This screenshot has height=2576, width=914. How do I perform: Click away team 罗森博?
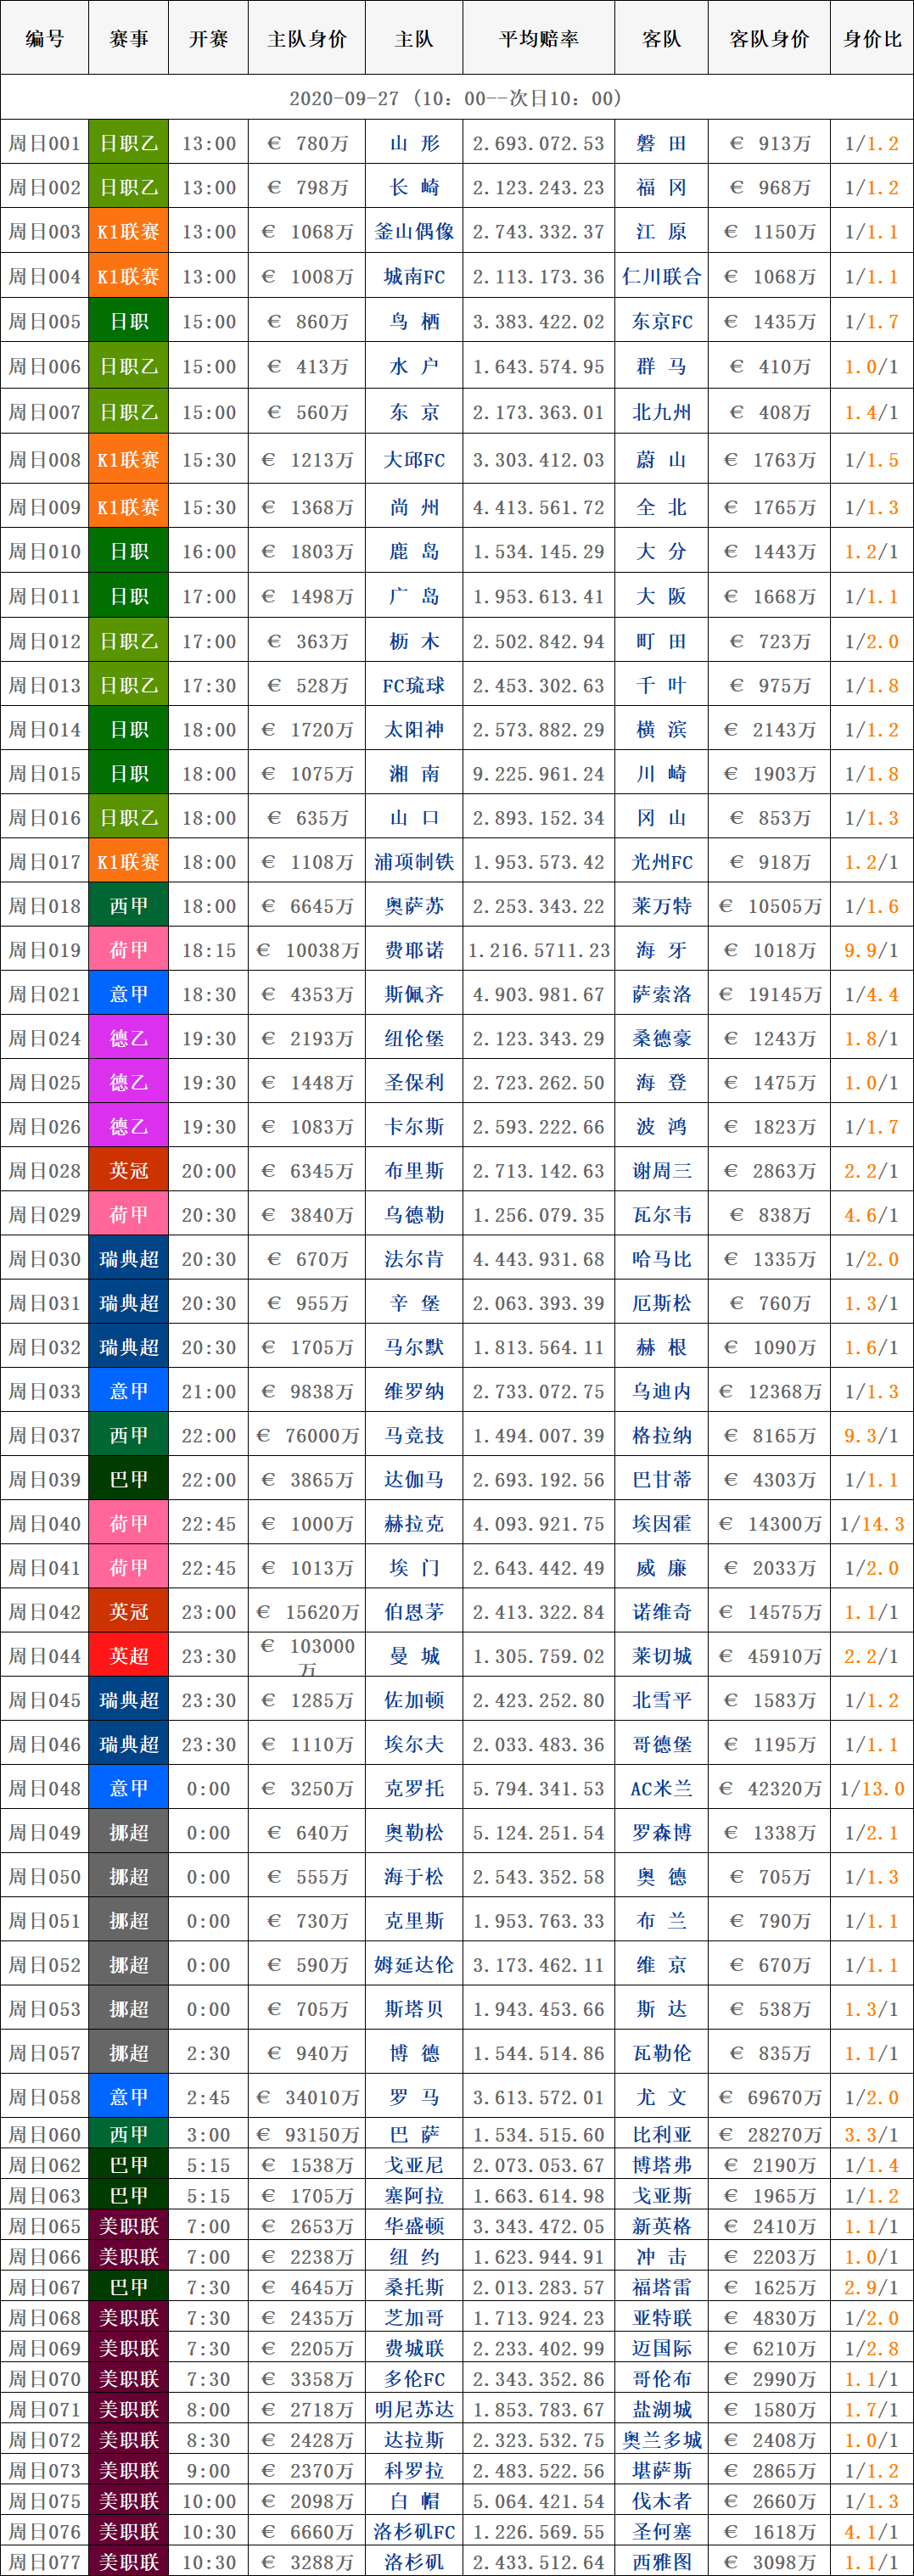pos(661,1832)
